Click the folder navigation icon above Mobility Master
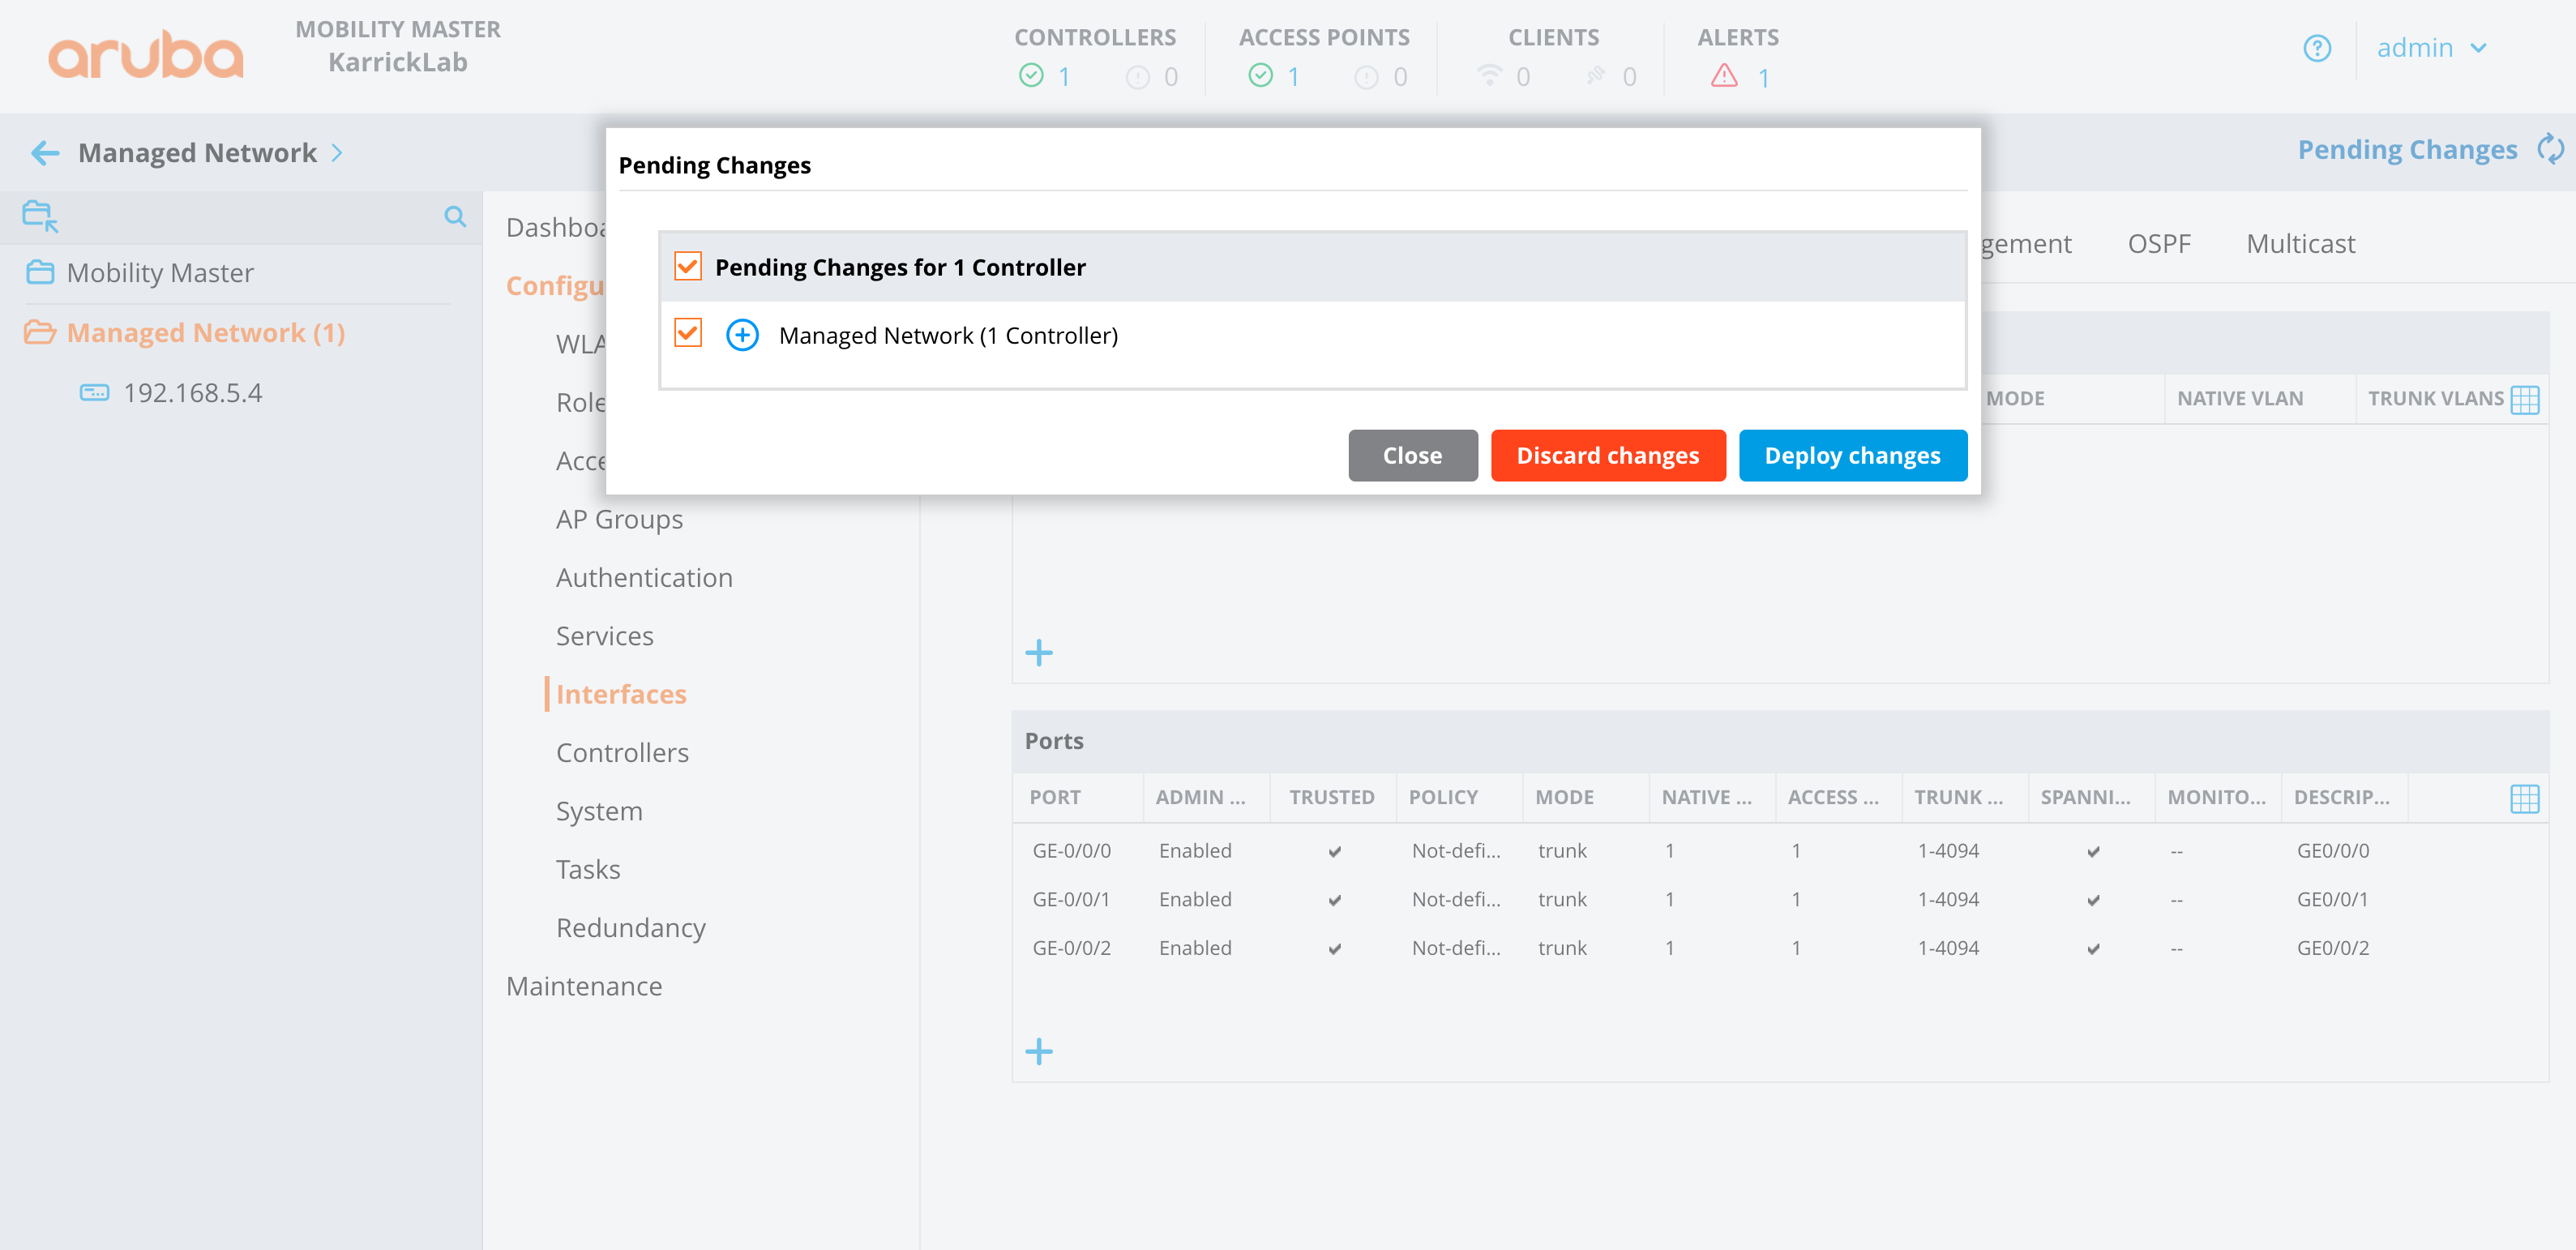Image resolution: width=2576 pixels, height=1250 pixels. [40, 216]
